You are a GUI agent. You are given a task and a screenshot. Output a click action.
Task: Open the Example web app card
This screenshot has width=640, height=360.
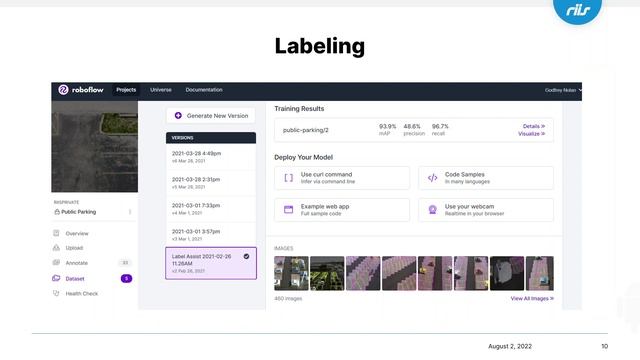point(342,210)
